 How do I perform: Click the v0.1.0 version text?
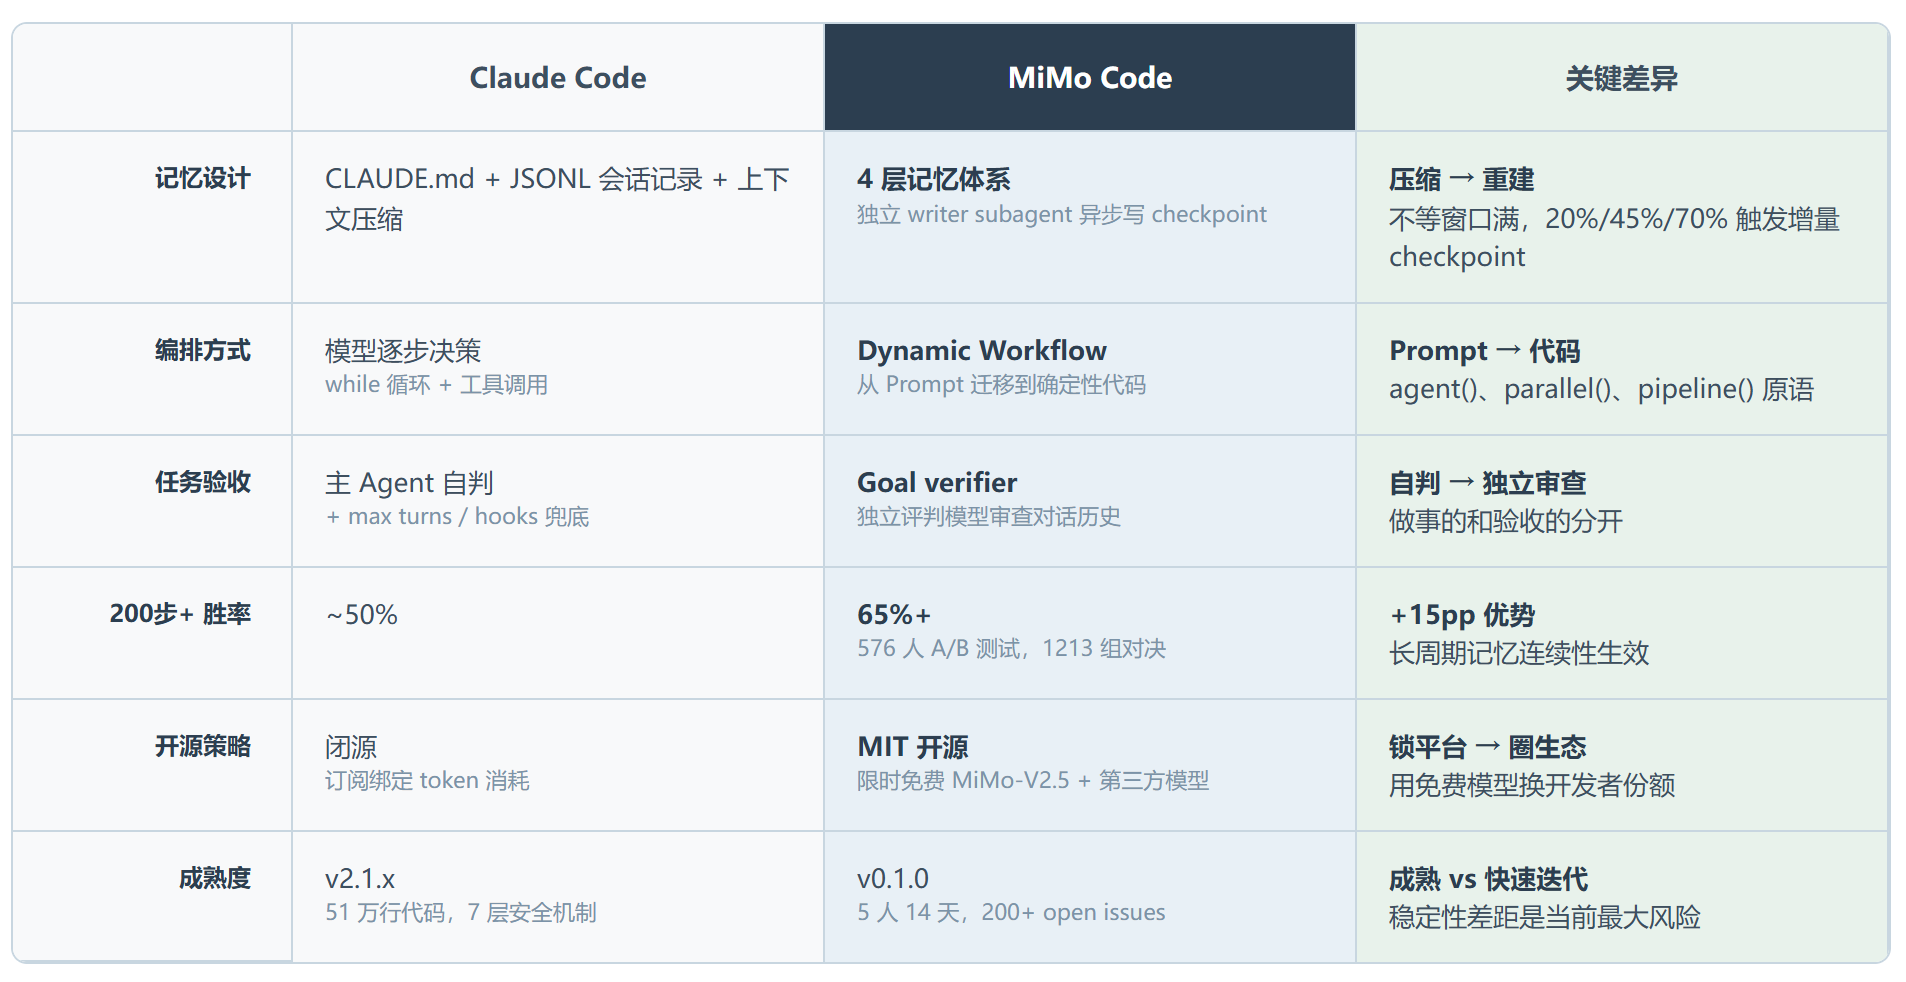(893, 879)
